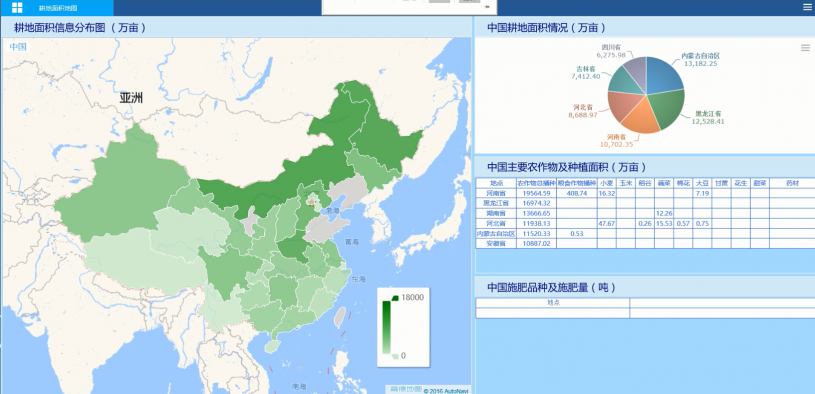Open the four-square grid menu icon
The height and width of the screenshot is (394, 815).
click(17, 7)
